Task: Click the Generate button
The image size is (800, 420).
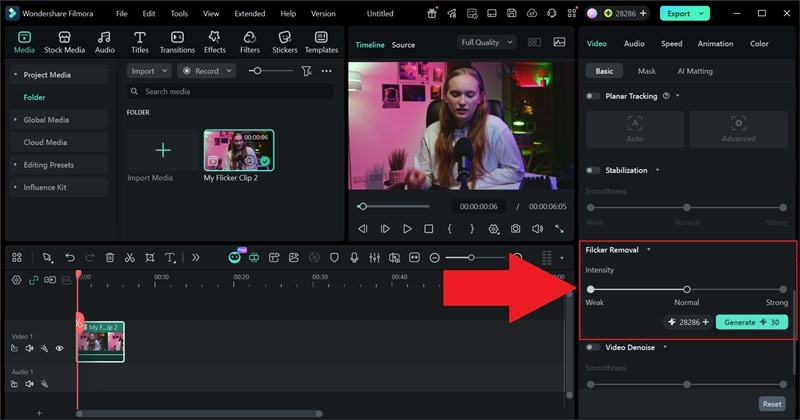Action: [751, 322]
